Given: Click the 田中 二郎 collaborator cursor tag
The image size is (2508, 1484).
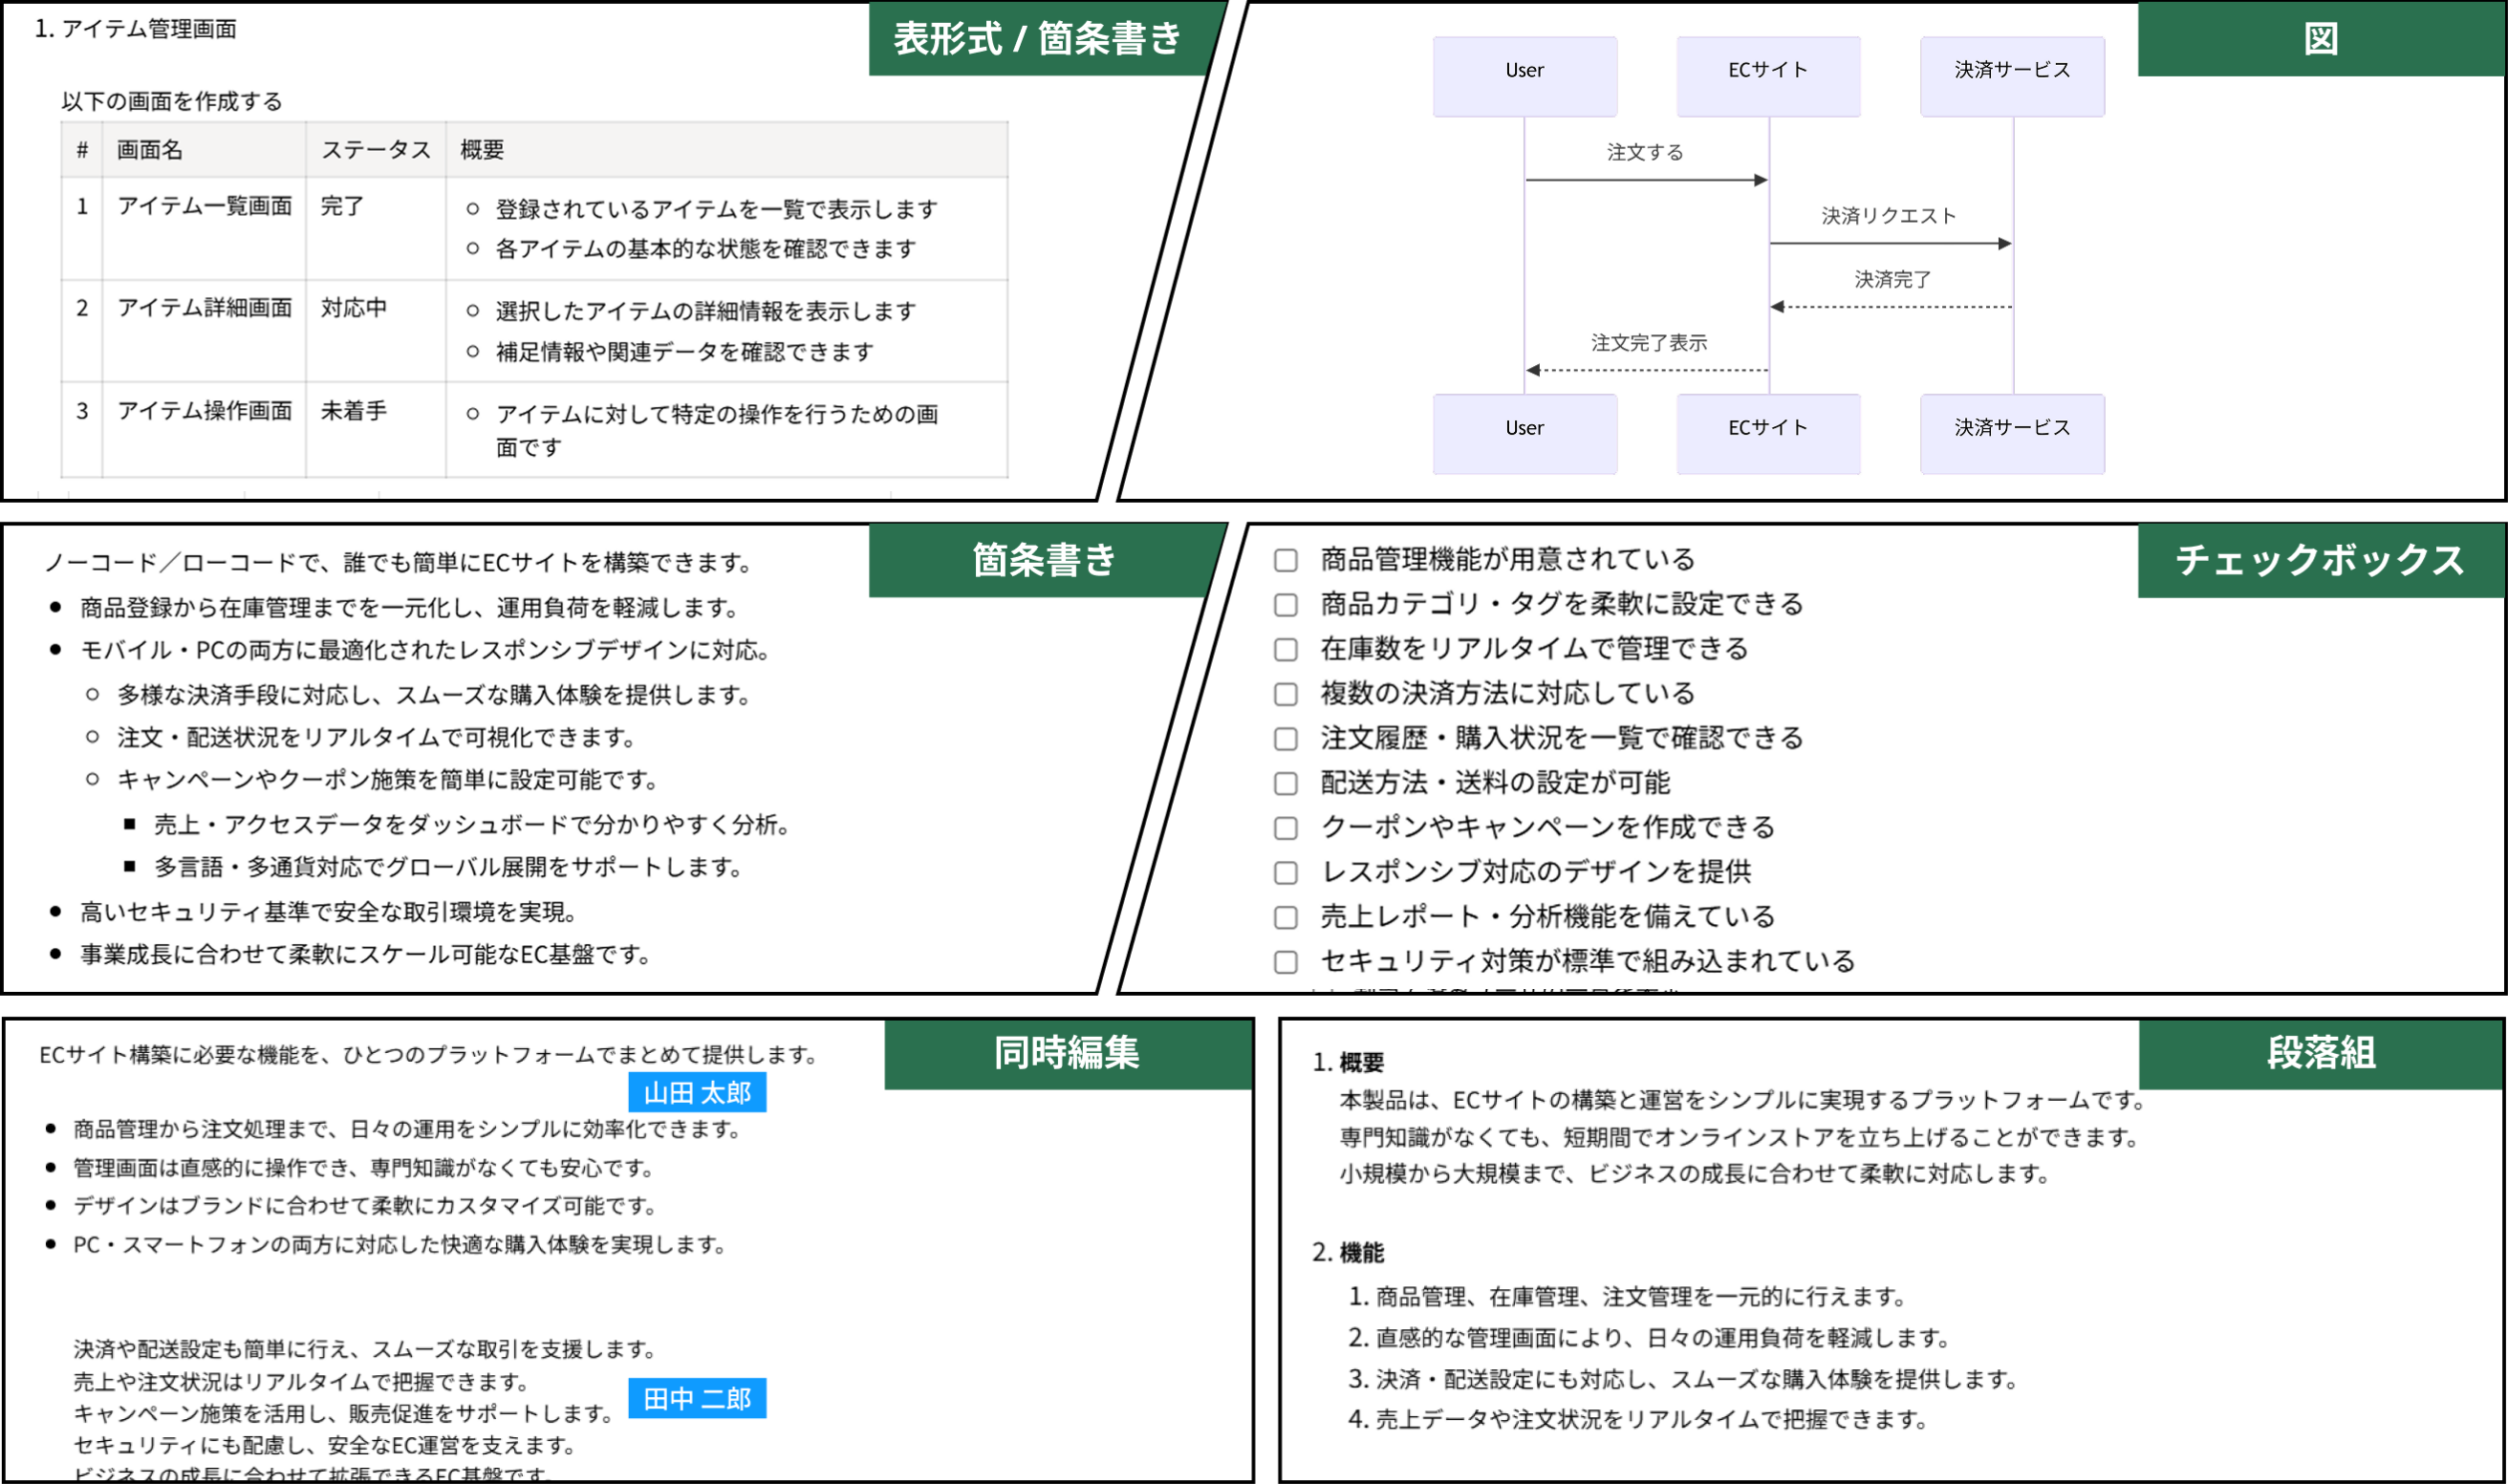Looking at the screenshot, I should click(697, 1398).
